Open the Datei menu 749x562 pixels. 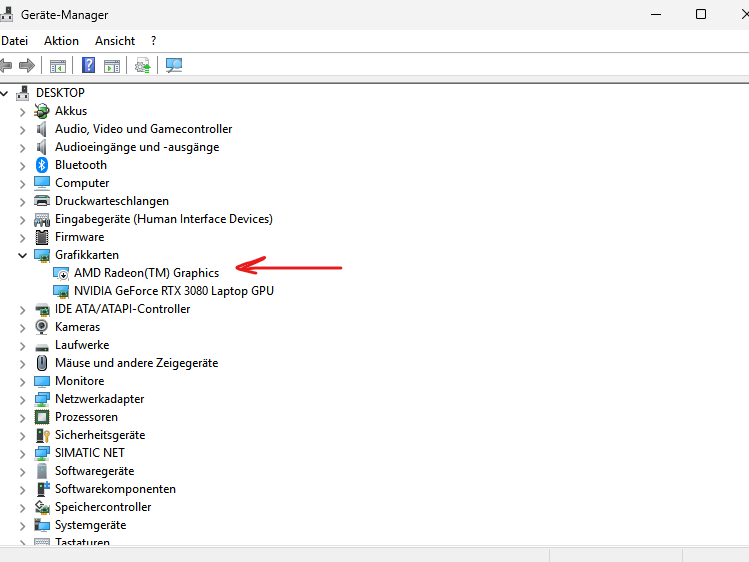point(14,41)
